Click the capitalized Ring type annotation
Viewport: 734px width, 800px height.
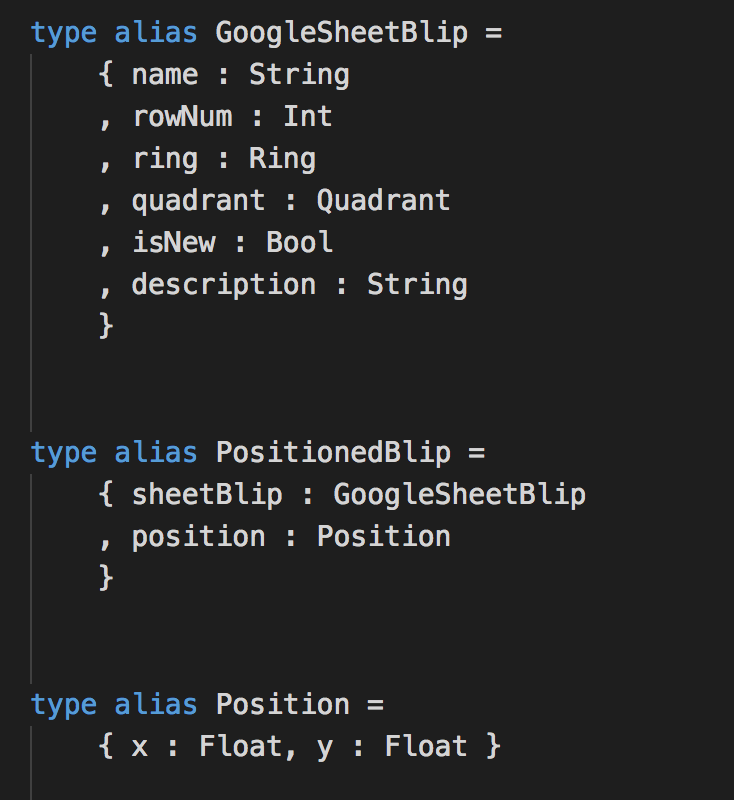tap(282, 159)
